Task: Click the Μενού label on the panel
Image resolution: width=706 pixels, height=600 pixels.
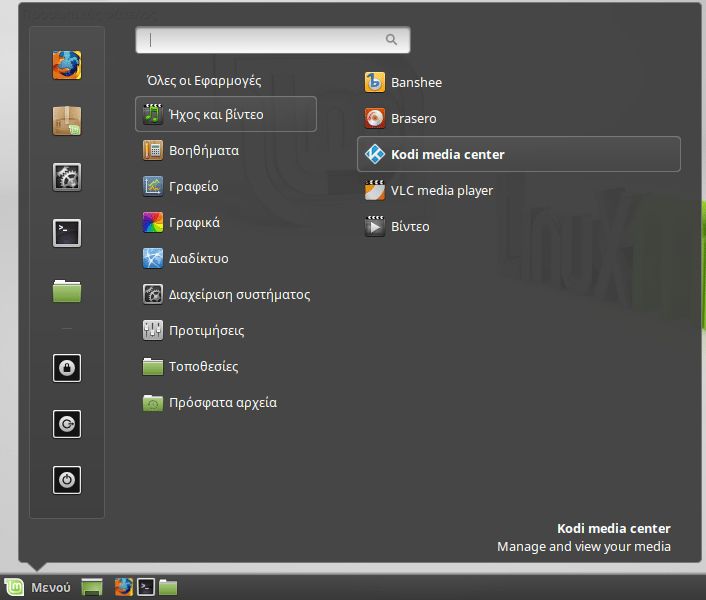Action: coord(51,587)
